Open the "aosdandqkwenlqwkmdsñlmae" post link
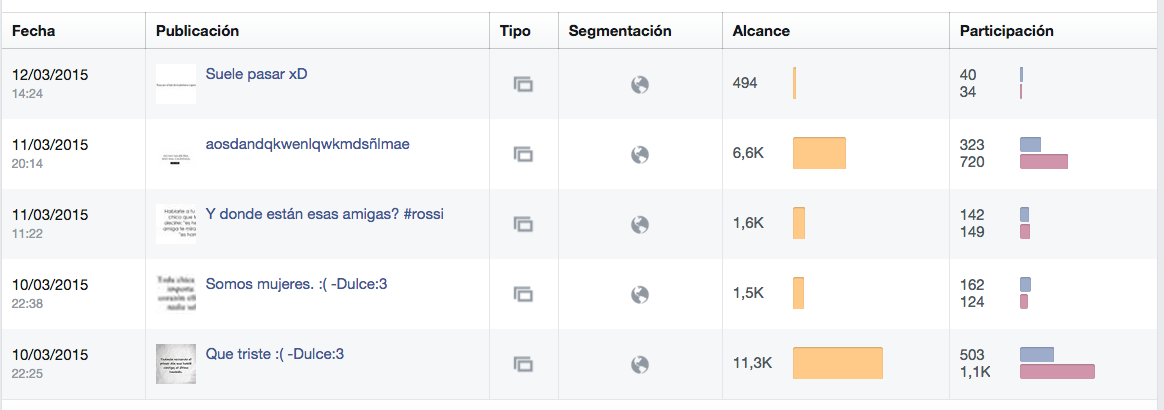Image resolution: width=1164 pixels, height=410 pixels. [x=307, y=144]
